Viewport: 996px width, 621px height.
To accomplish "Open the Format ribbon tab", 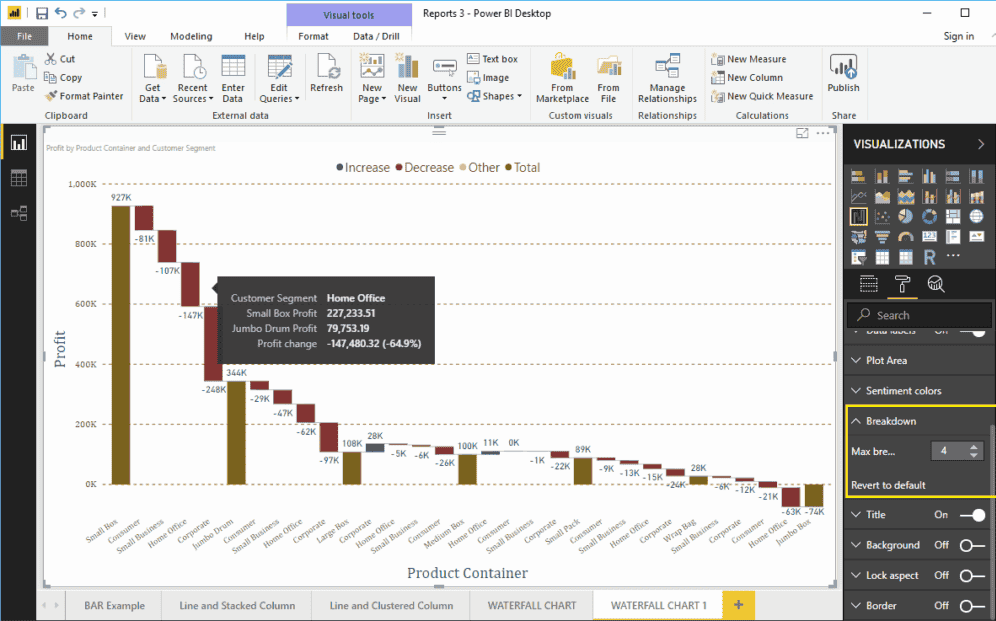I will tap(313, 36).
